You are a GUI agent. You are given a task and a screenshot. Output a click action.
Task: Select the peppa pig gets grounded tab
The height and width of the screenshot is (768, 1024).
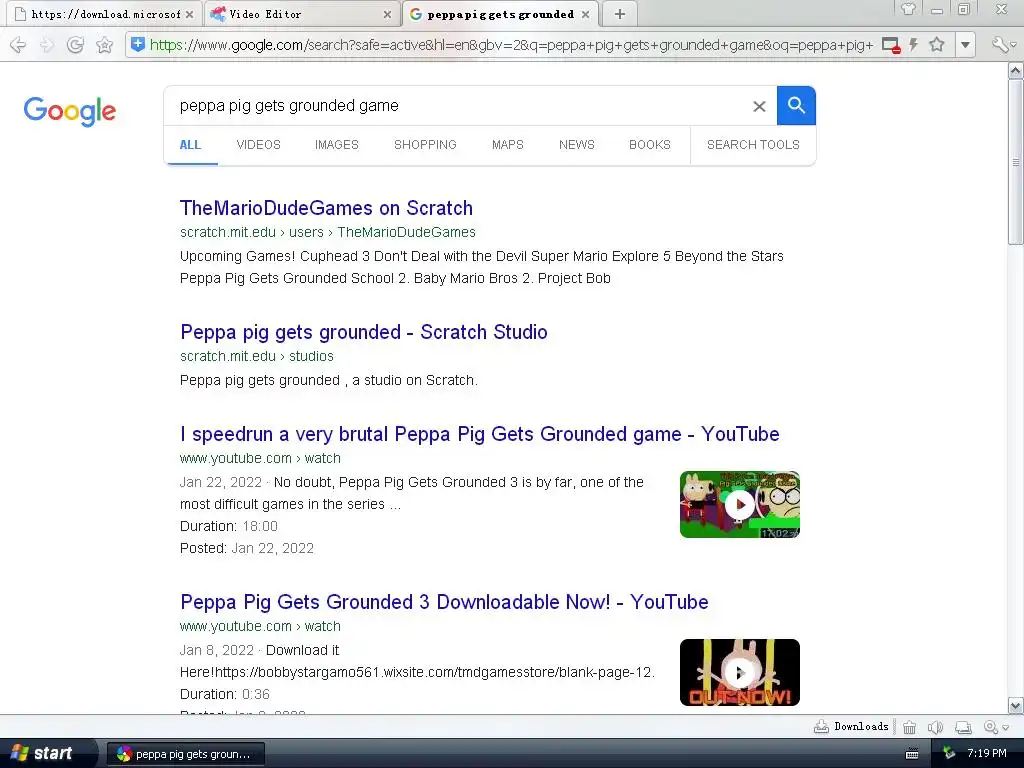click(x=500, y=14)
